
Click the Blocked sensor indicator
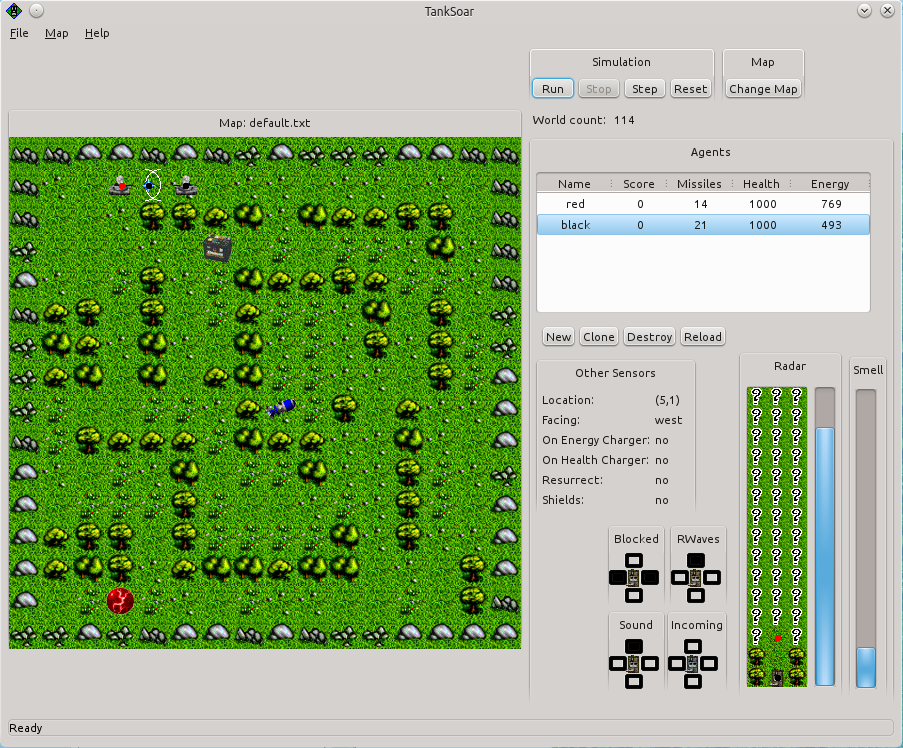[634, 577]
